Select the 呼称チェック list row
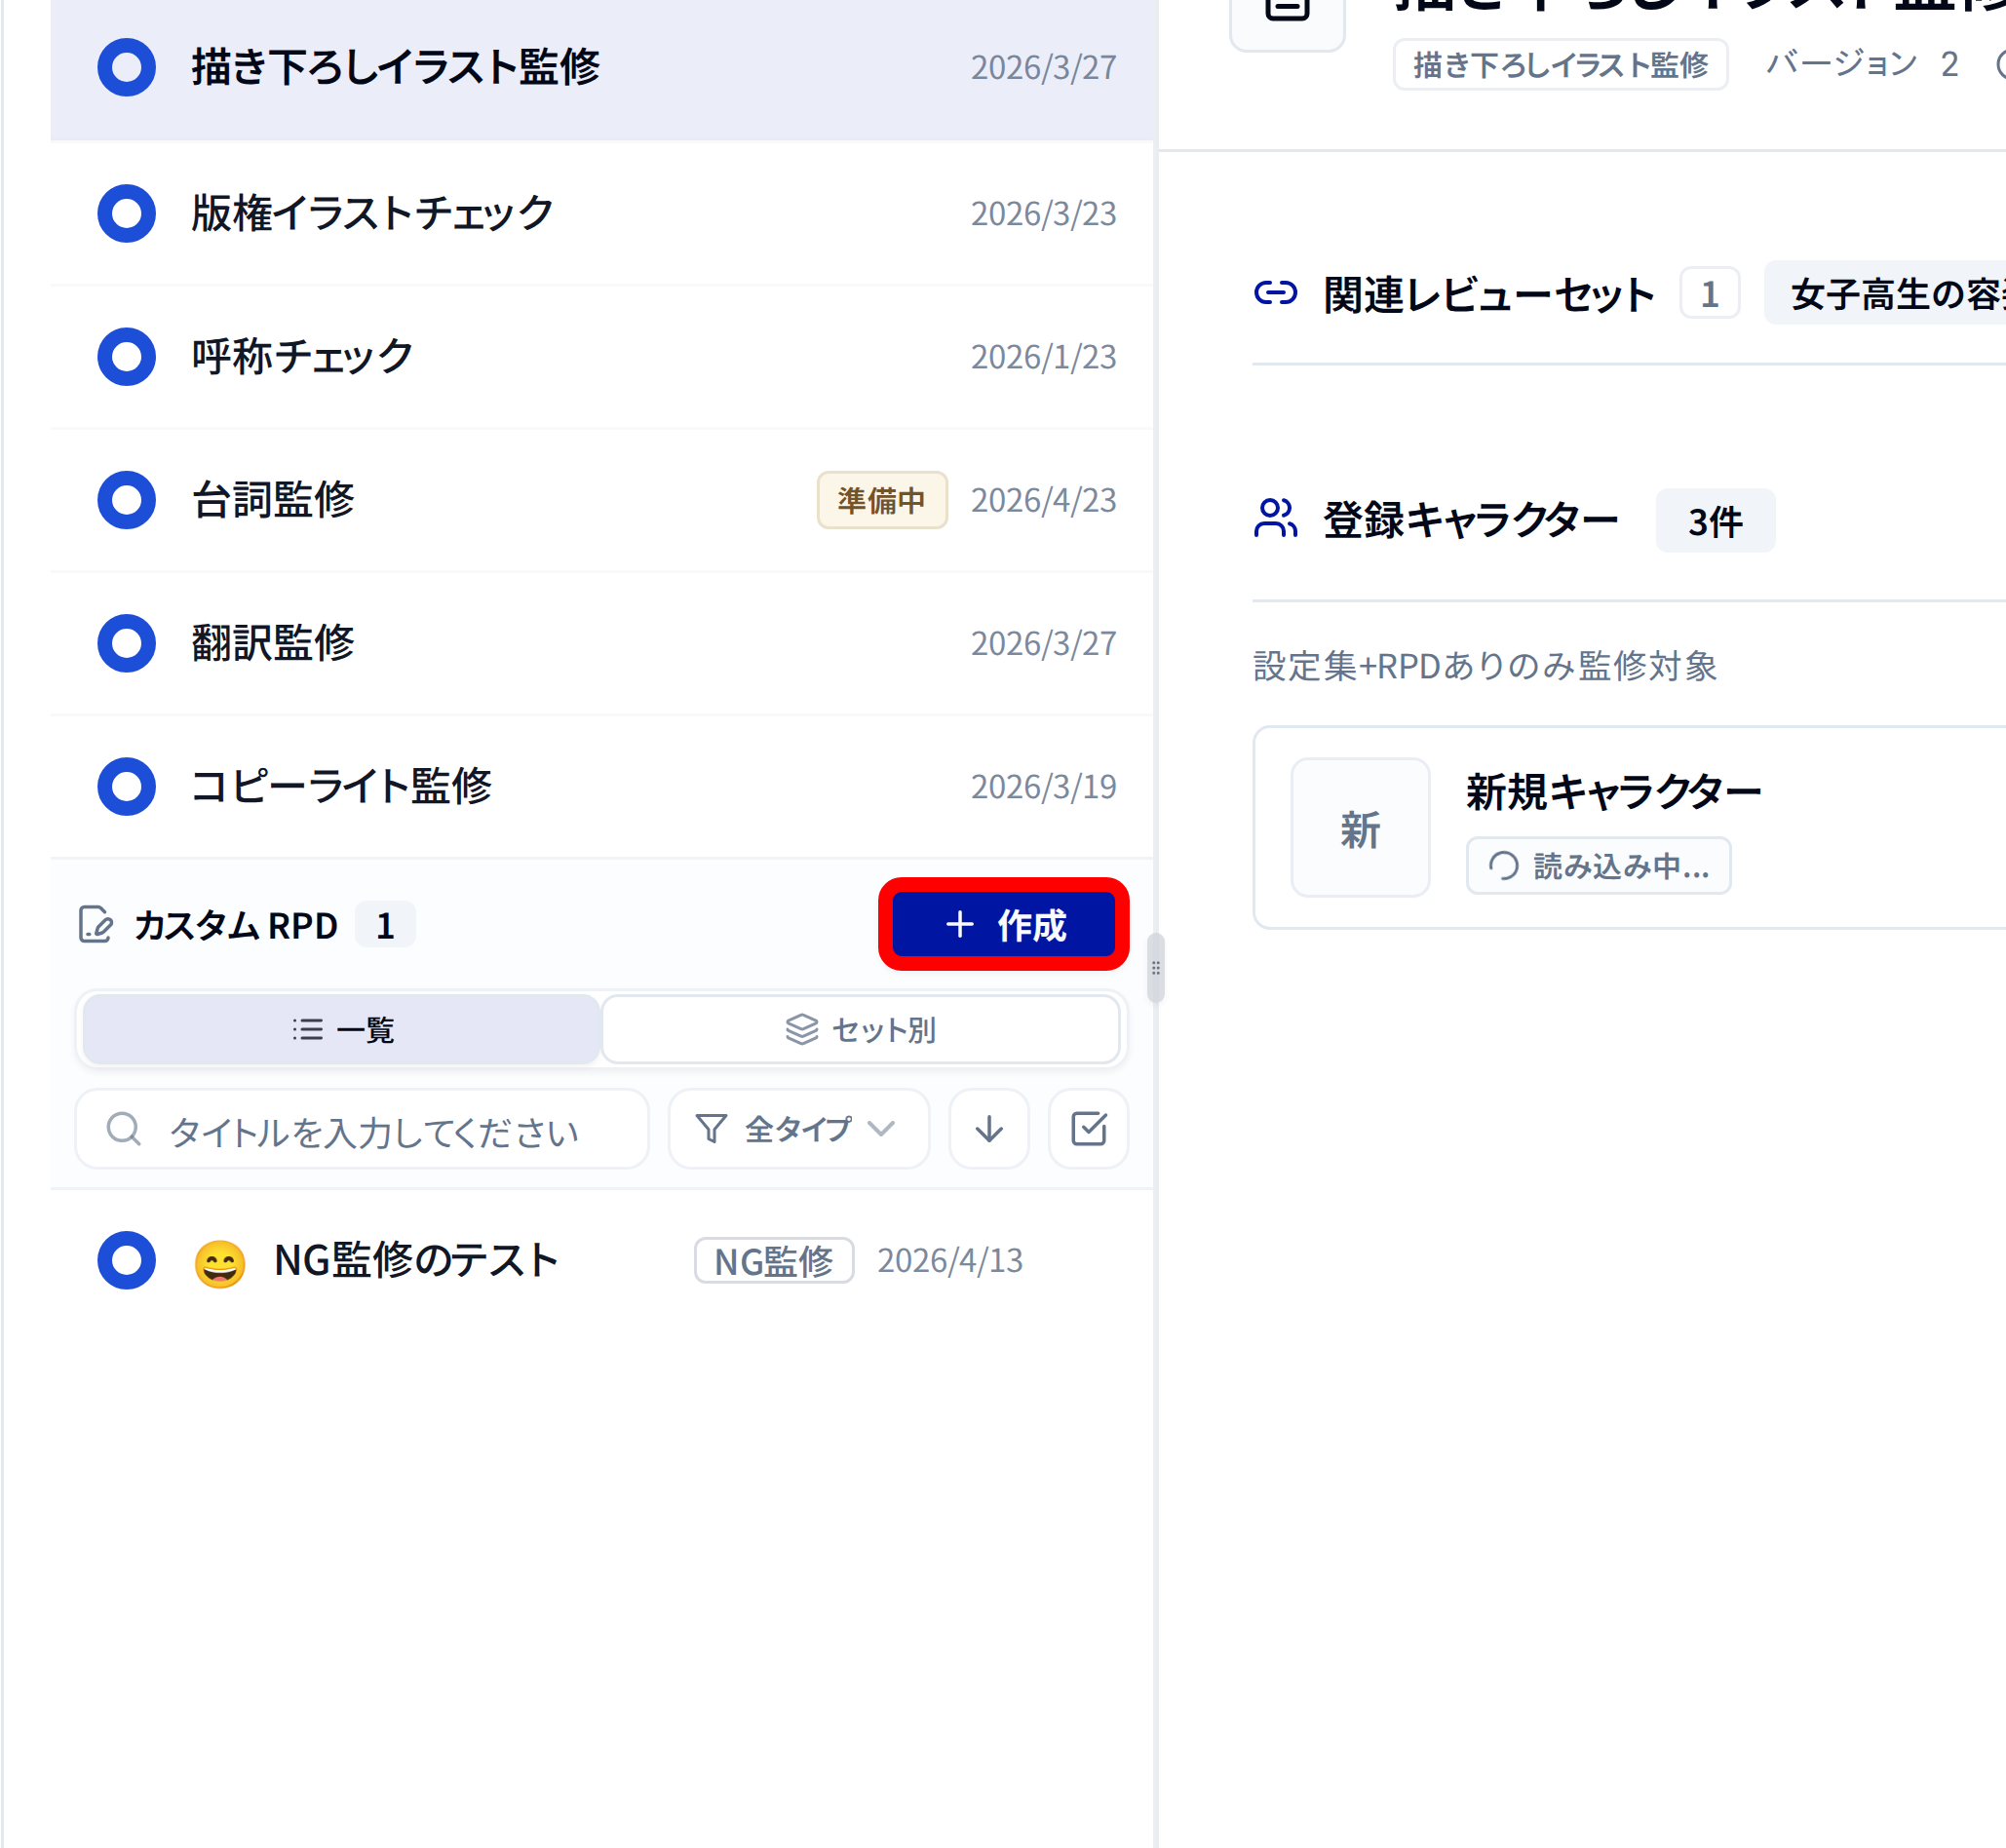 [603, 357]
